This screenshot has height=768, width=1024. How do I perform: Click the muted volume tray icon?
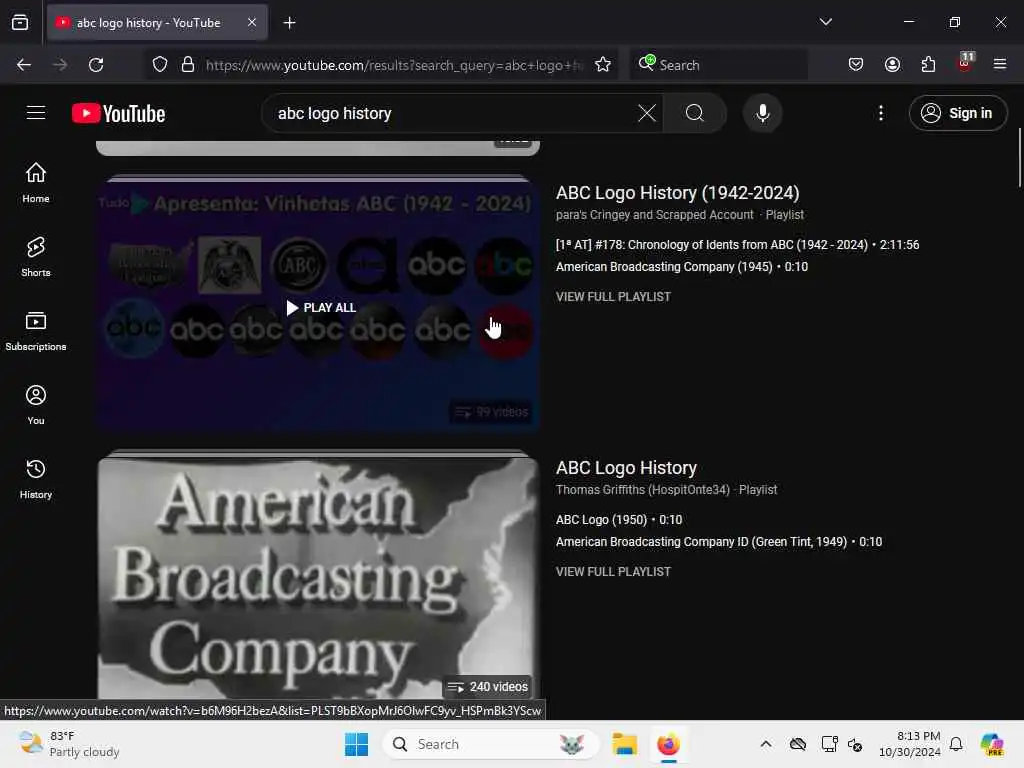[855, 744]
